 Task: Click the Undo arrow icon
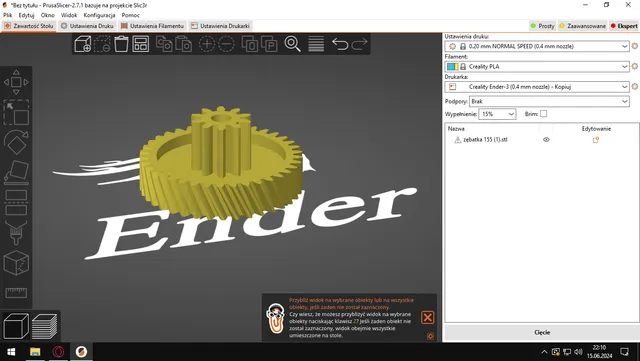click(340, 44)
